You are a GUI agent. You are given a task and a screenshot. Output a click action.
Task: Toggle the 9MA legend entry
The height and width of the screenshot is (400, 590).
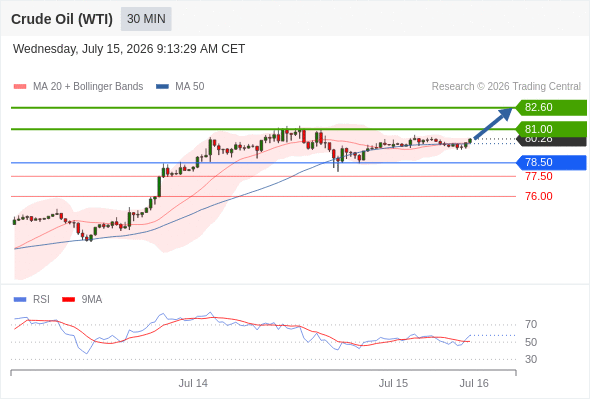click(x=92, y=300)
